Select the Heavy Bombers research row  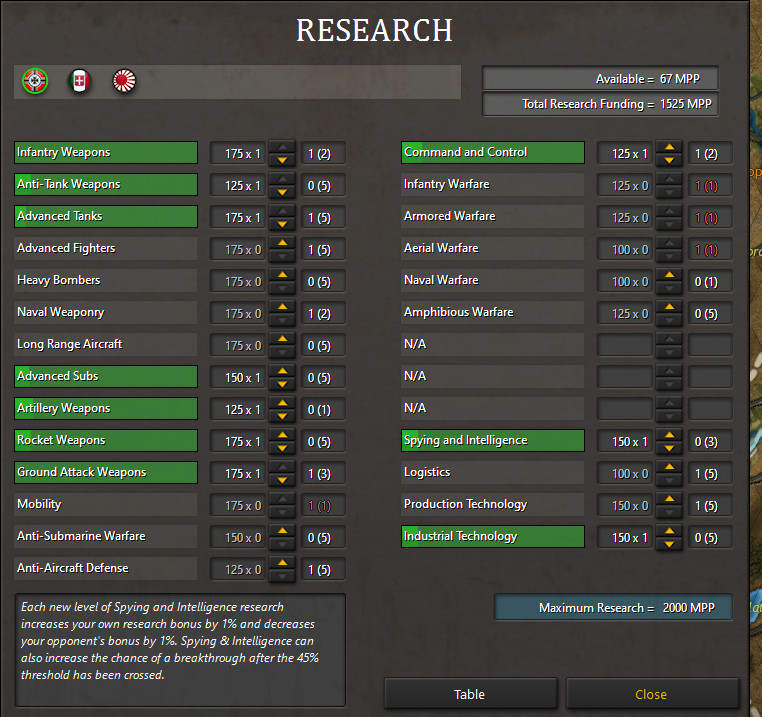tap(106, 280)
